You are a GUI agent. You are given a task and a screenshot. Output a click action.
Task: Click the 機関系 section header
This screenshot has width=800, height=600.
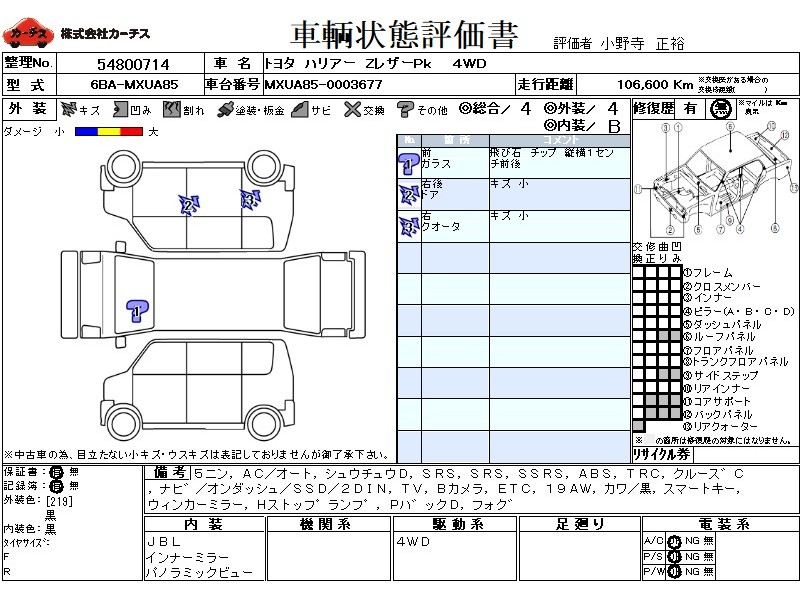(326, 524)
